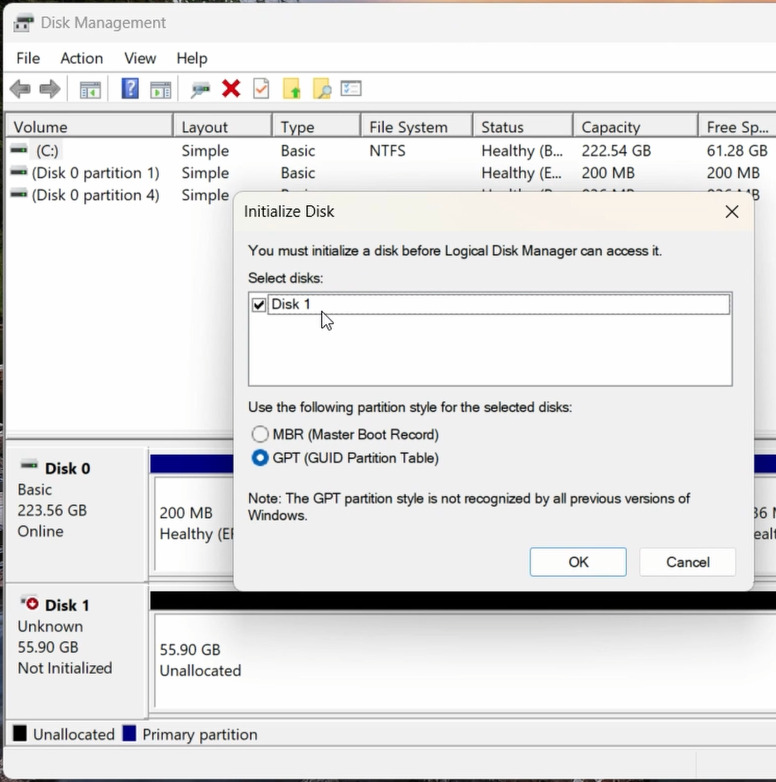Select the 55.90 GB Unallocated region
This screenshot has width=776, height=782.
coord(465,661)
